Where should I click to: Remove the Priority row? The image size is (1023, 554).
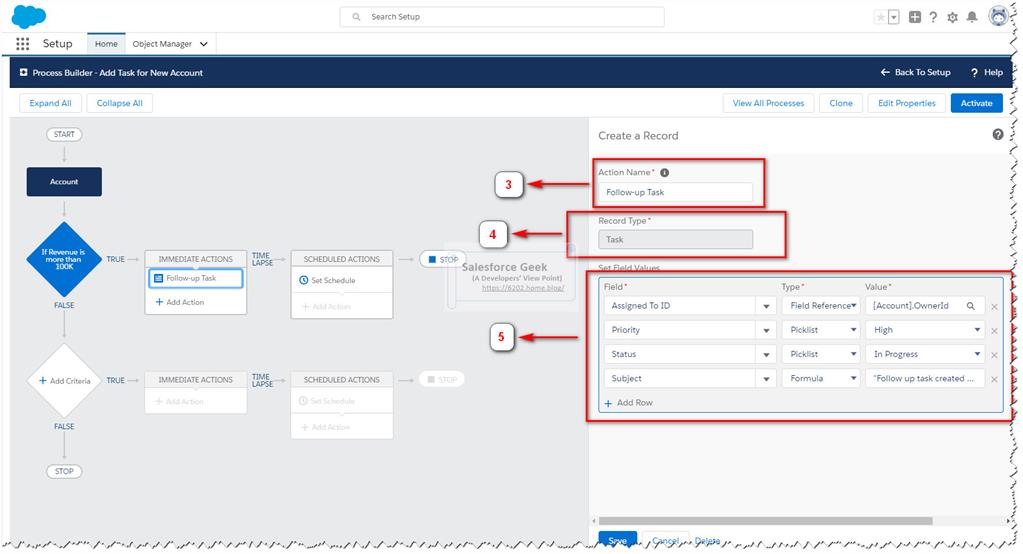coord(994,331)
